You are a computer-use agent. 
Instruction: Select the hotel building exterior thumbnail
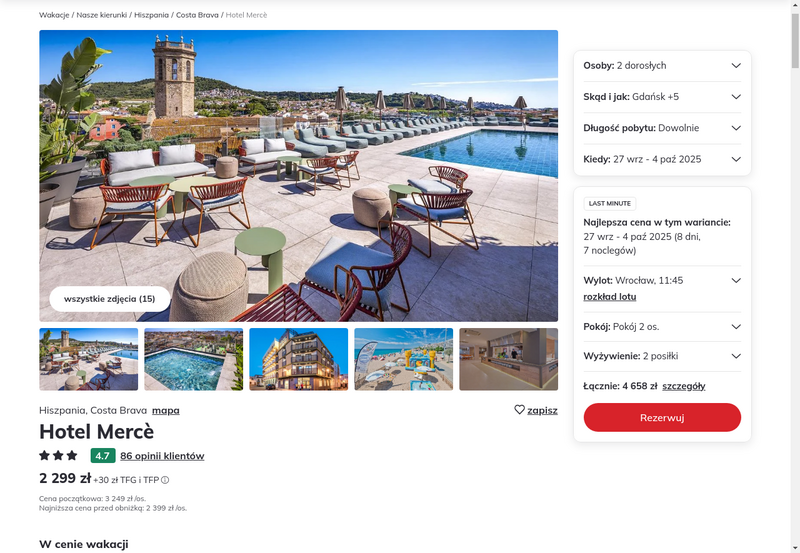point(298,359)
